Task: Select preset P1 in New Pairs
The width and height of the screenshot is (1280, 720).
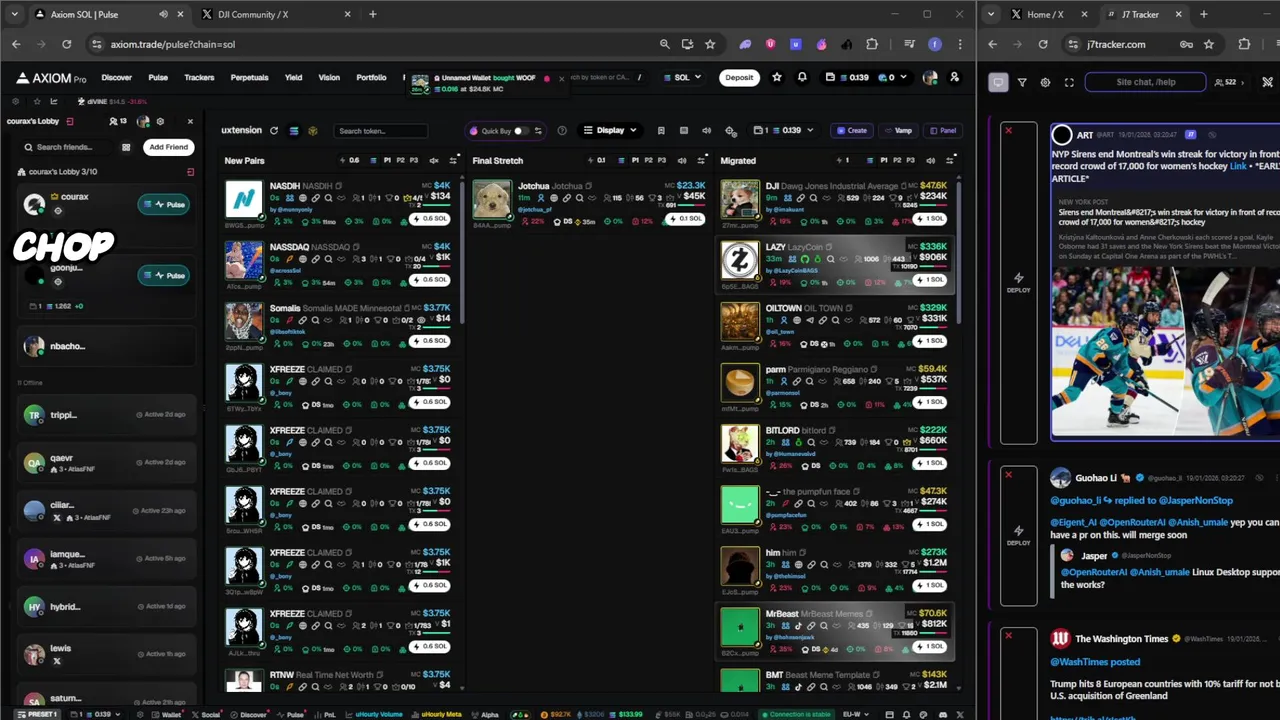Action: pyautogui.click(x=386, y=160)
